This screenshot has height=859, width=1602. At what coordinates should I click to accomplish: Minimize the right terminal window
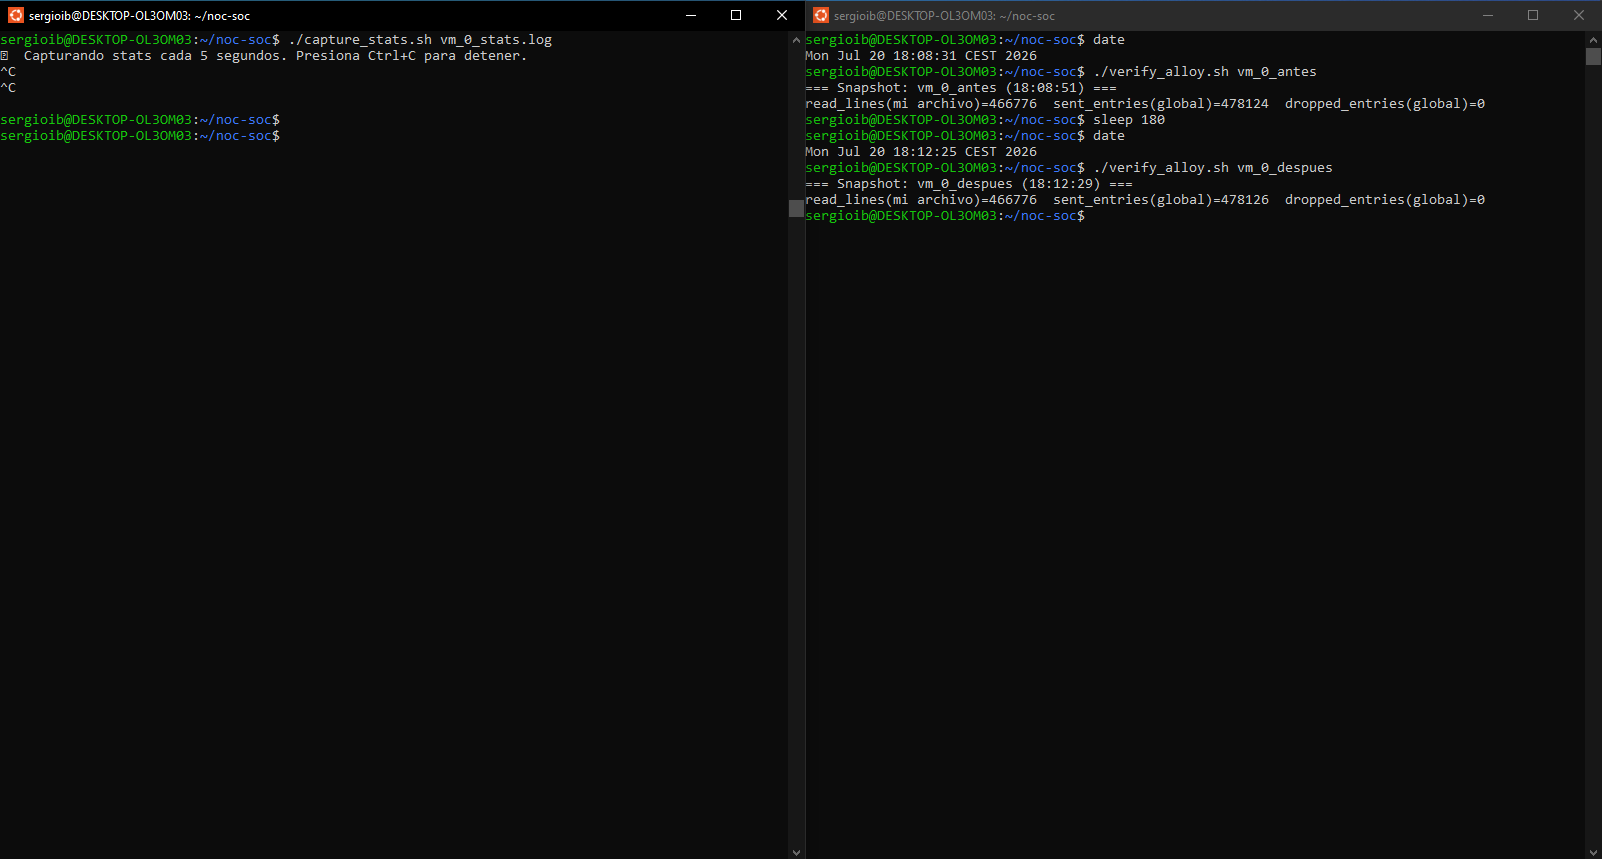click(x=1488, y=15)
